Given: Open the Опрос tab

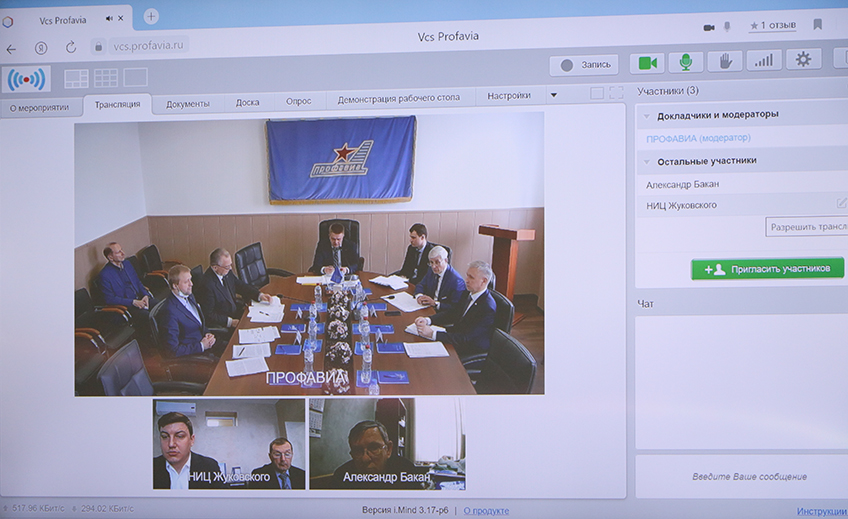Looking at the screenshot, I should coord(299,101).
